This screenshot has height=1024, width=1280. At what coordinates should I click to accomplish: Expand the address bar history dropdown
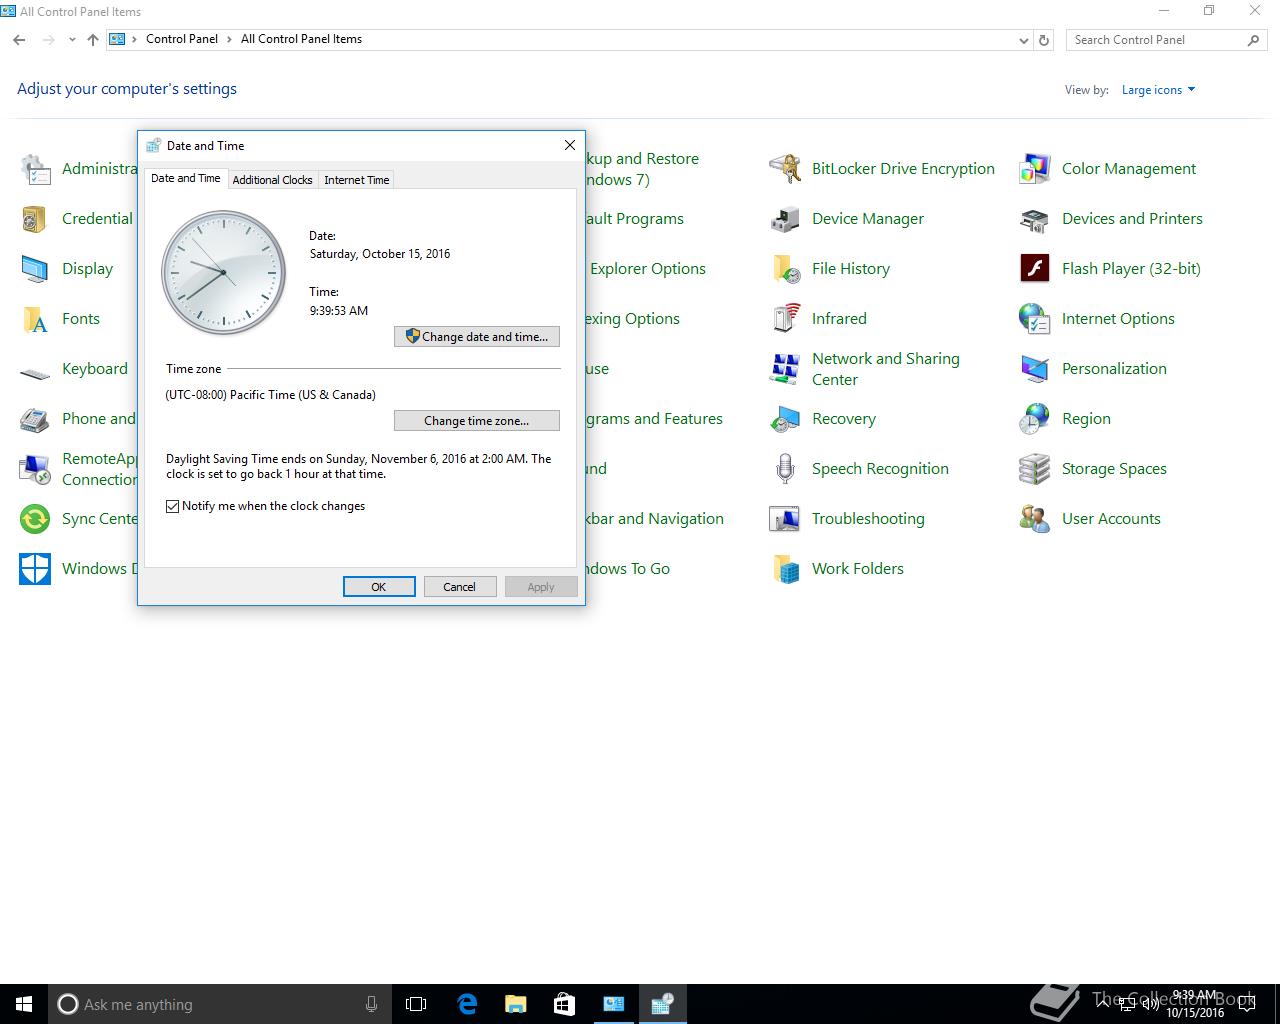(1023, 40)
